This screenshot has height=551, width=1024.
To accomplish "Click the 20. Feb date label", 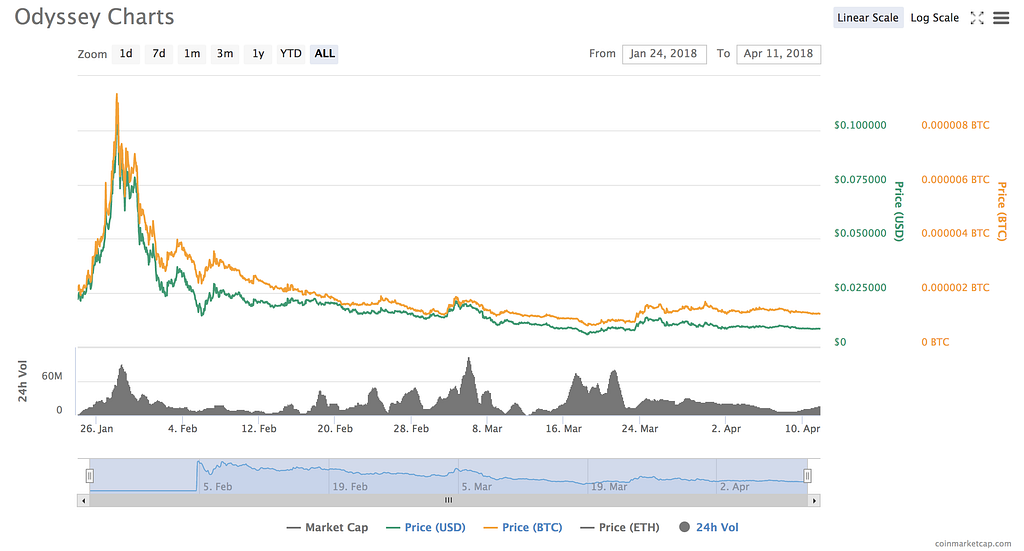I will point(335,429).
